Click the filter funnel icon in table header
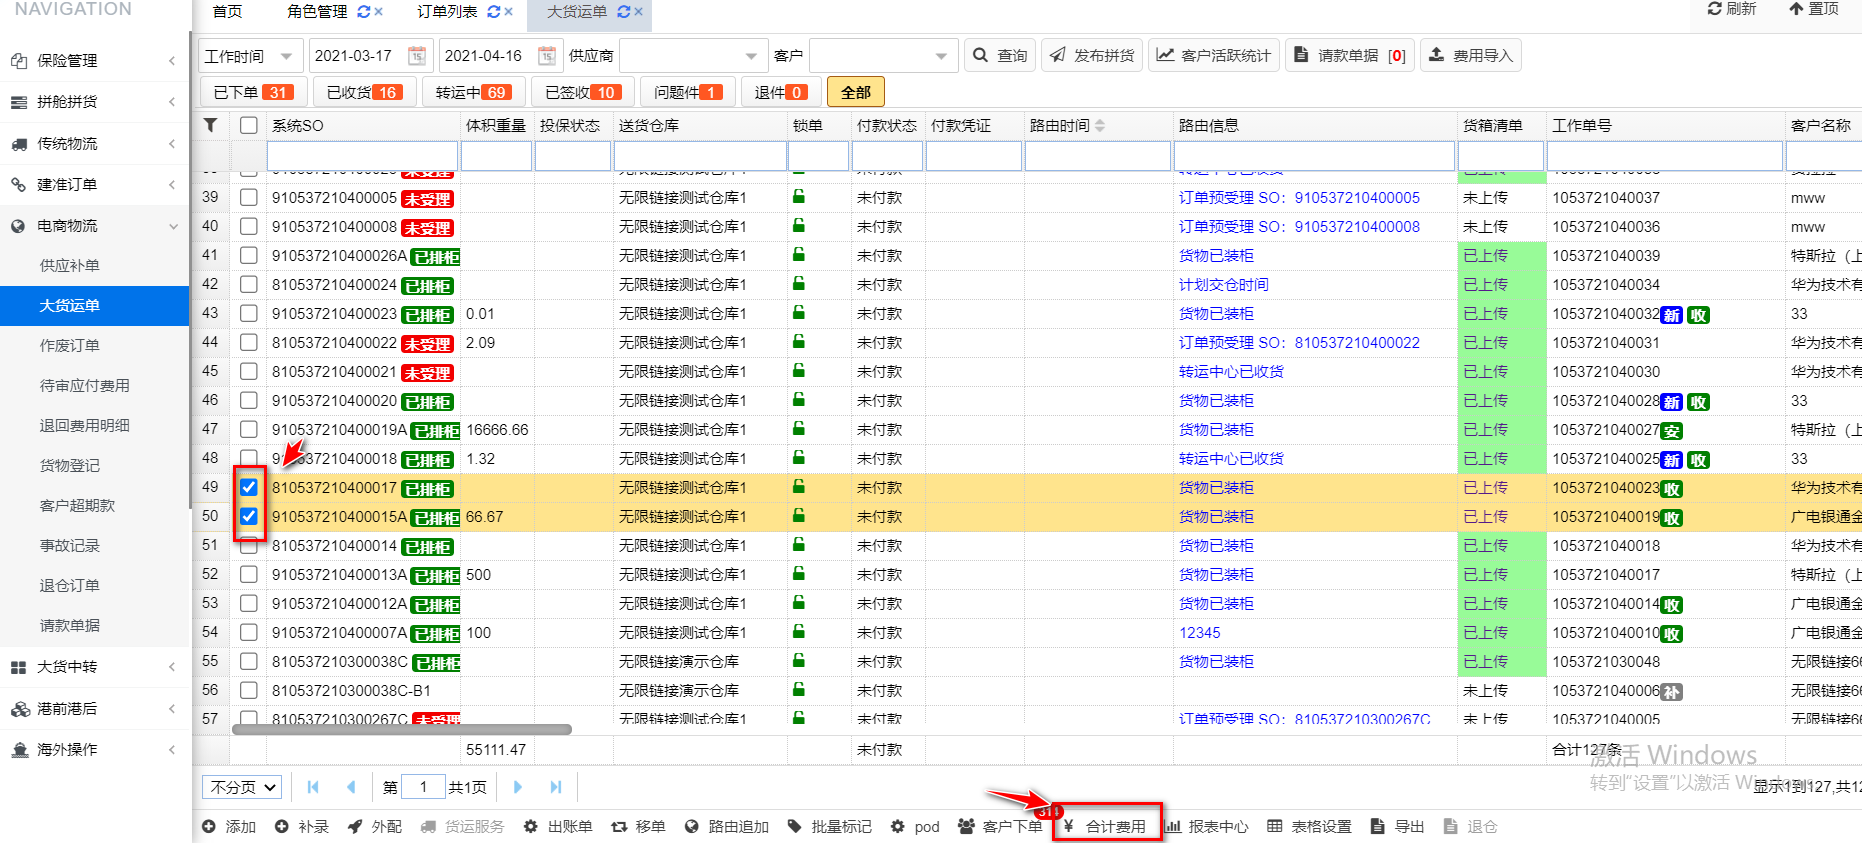Screen dimensions: 1862x843 click(210, 125)
